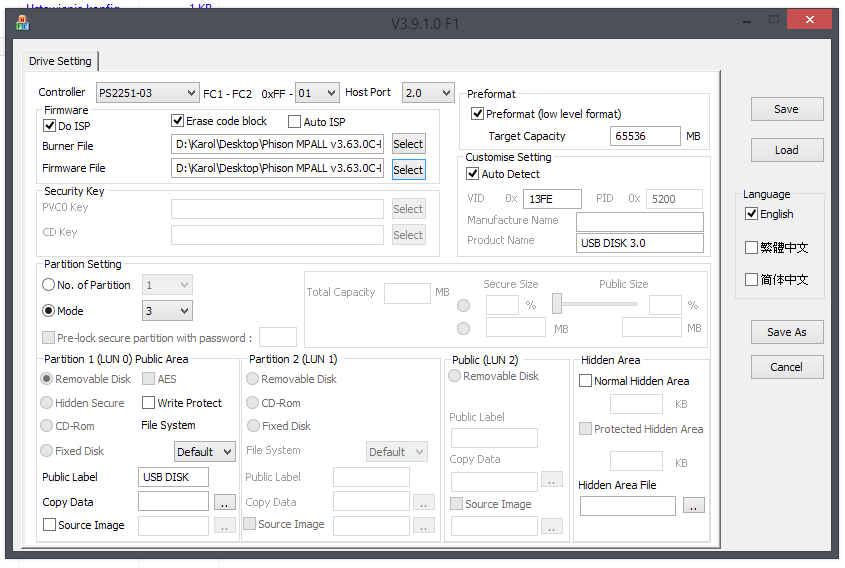The width and height of the screenshot is (845, 568).
Task: Toggle Write Protect for Partition 1
Action: click(148, 403)
